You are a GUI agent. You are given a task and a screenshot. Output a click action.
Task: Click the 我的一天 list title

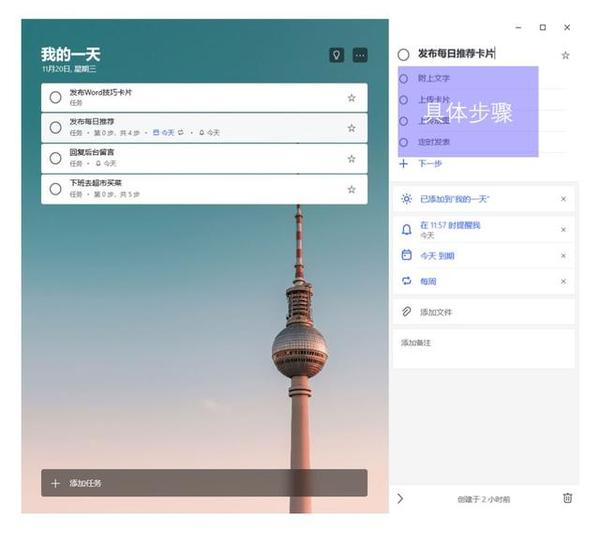click(x=71, y=54)
